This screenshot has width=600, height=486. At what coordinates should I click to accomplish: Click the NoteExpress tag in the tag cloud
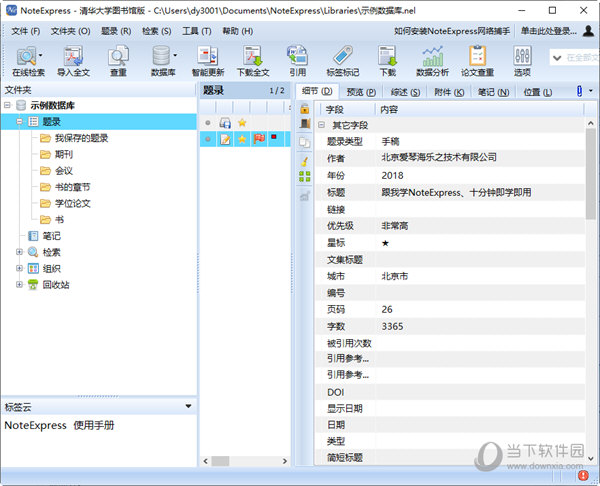click(36, 425)
